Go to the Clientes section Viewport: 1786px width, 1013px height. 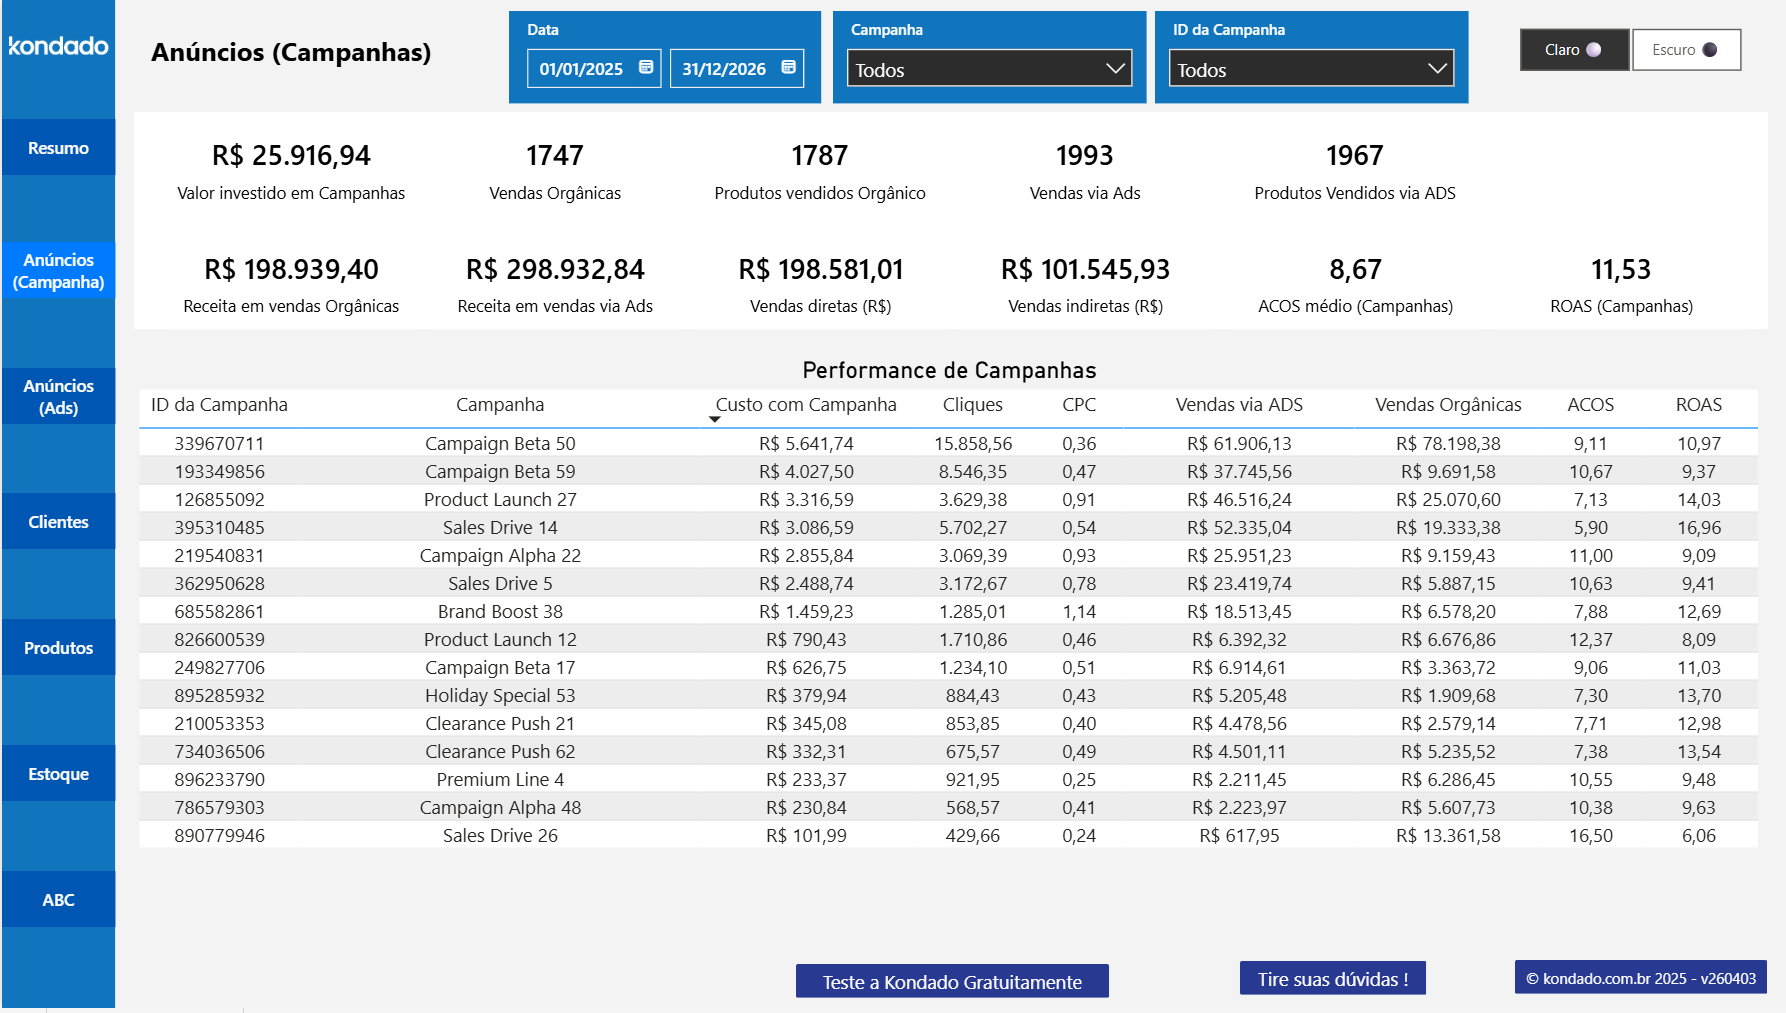tap(57, 521)
